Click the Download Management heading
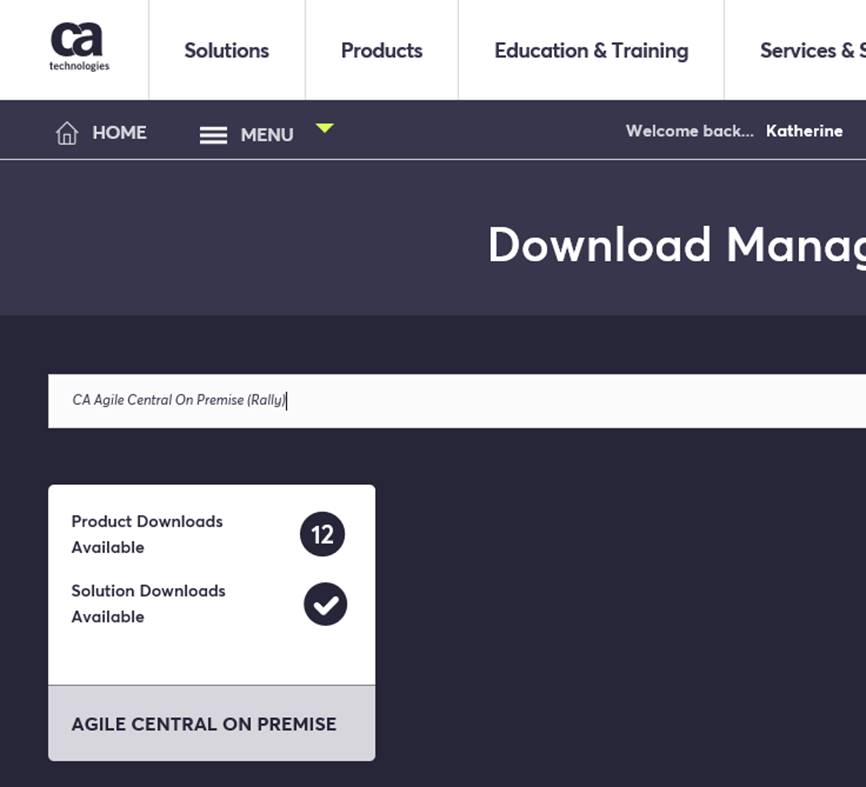 [677, 245]
